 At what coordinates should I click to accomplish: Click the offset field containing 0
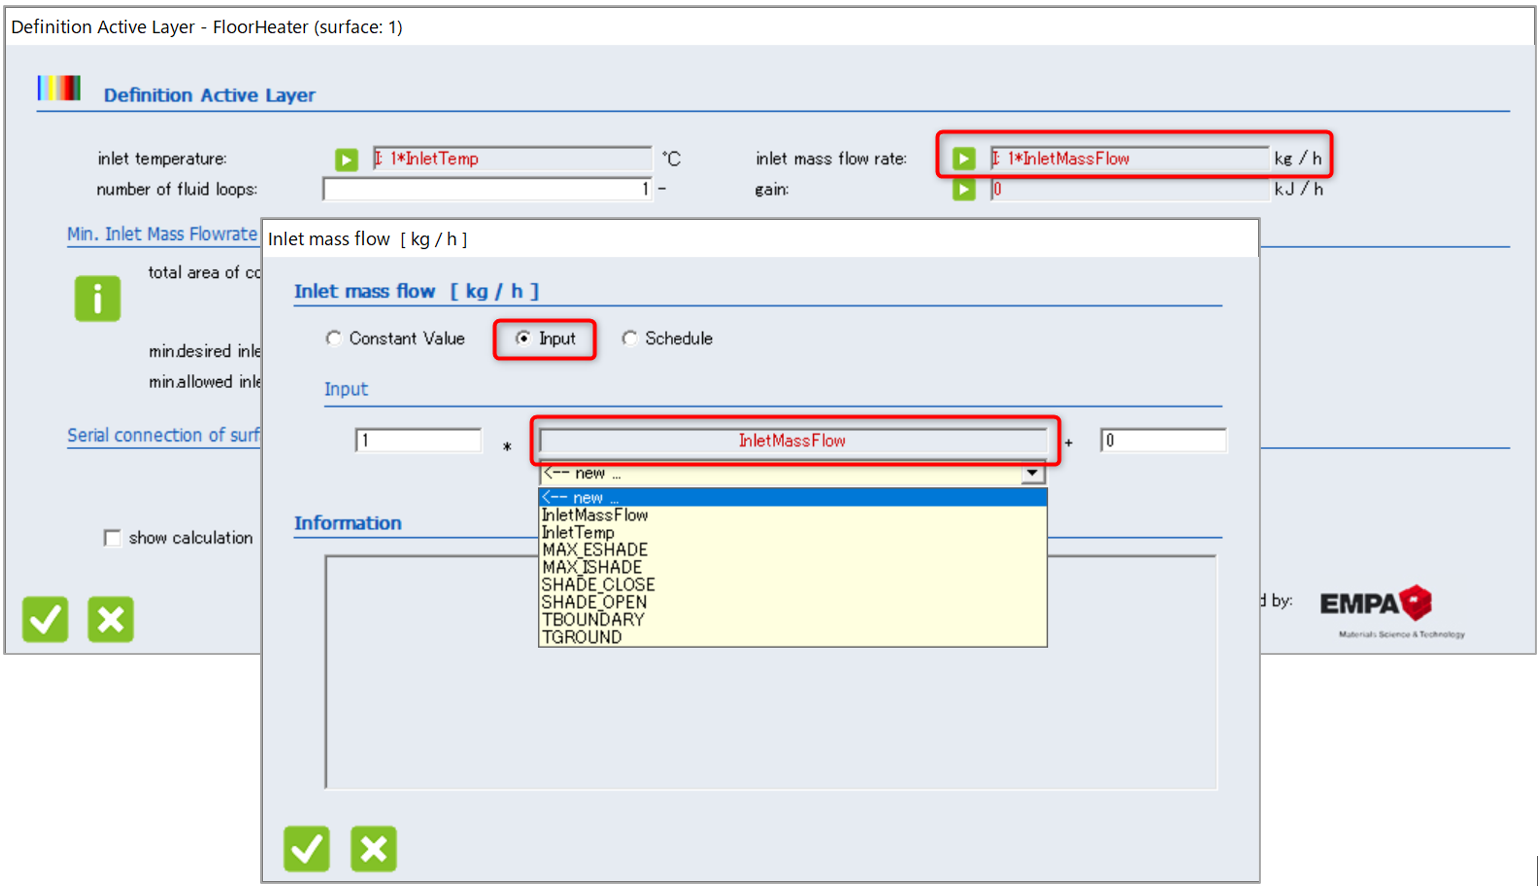point(1163,440)
